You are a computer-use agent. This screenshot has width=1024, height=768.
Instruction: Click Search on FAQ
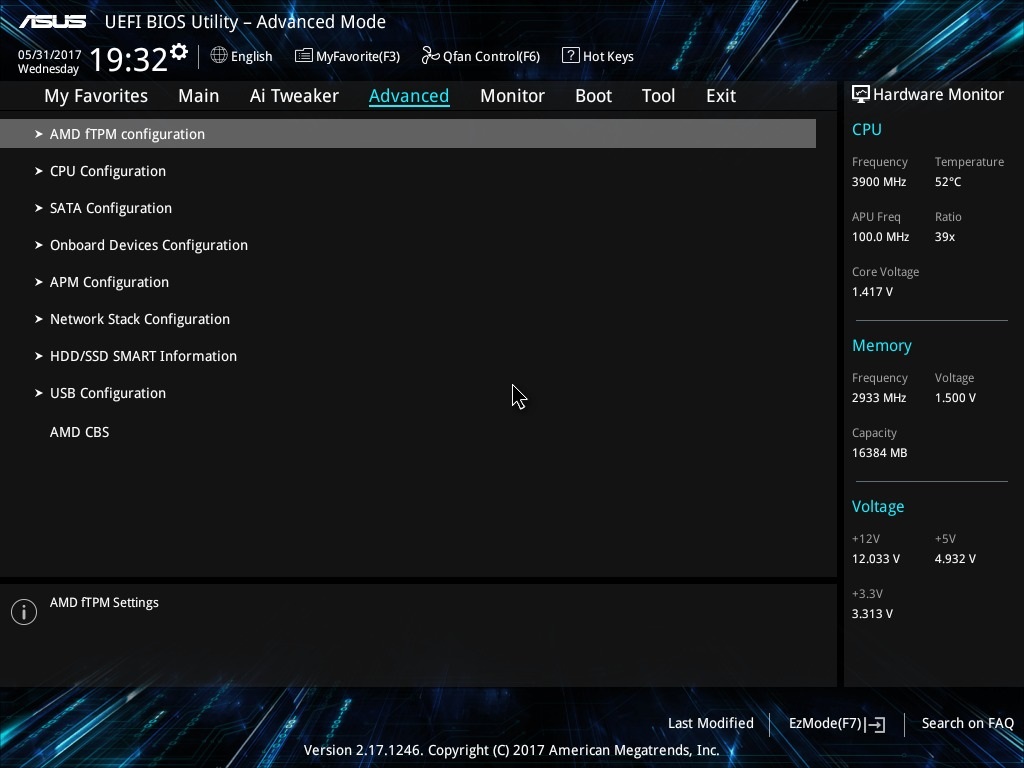[968, 724]
